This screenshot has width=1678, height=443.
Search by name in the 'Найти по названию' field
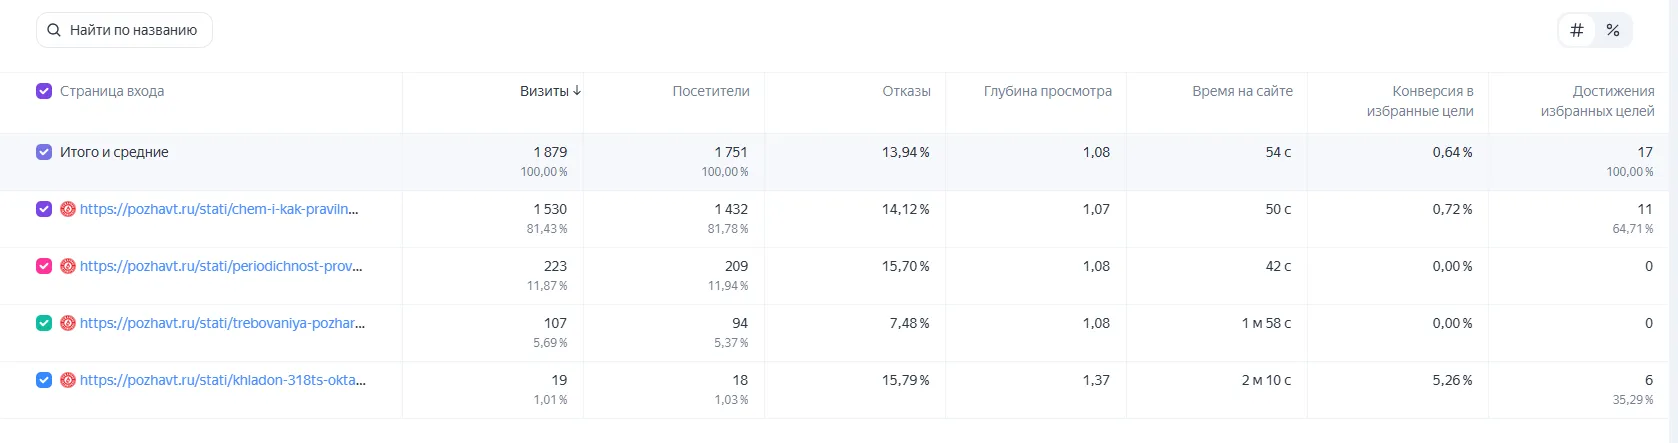(x=124, y=30)
